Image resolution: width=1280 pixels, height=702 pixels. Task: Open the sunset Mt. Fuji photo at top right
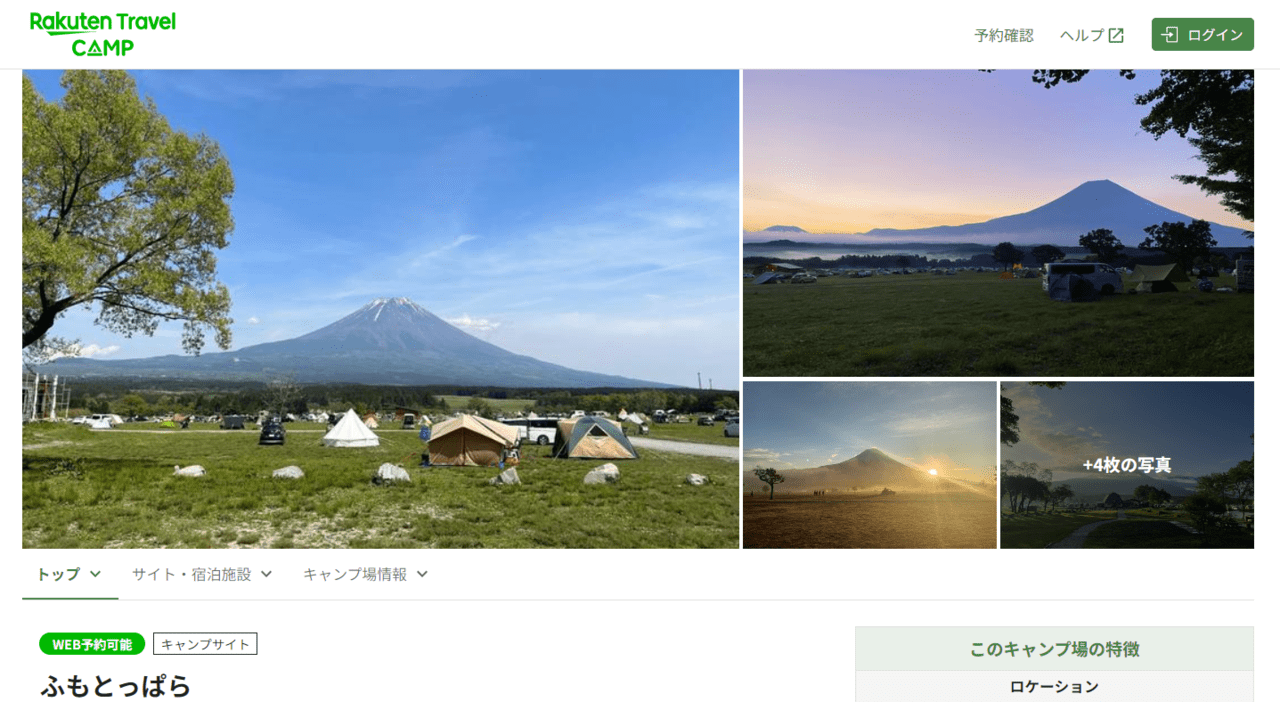click(998, 223)
